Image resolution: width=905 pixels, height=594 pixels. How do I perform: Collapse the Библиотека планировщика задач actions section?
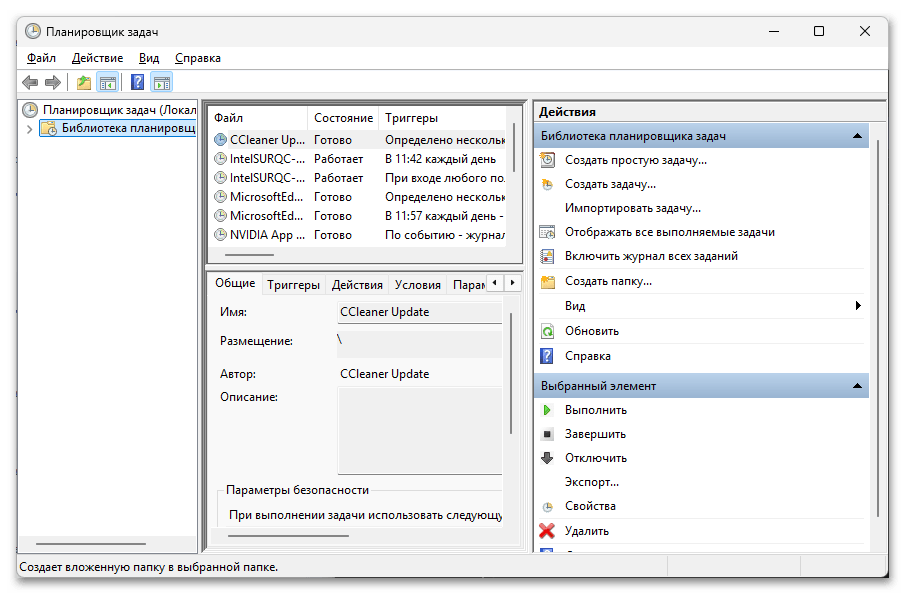tap(857, 136)
